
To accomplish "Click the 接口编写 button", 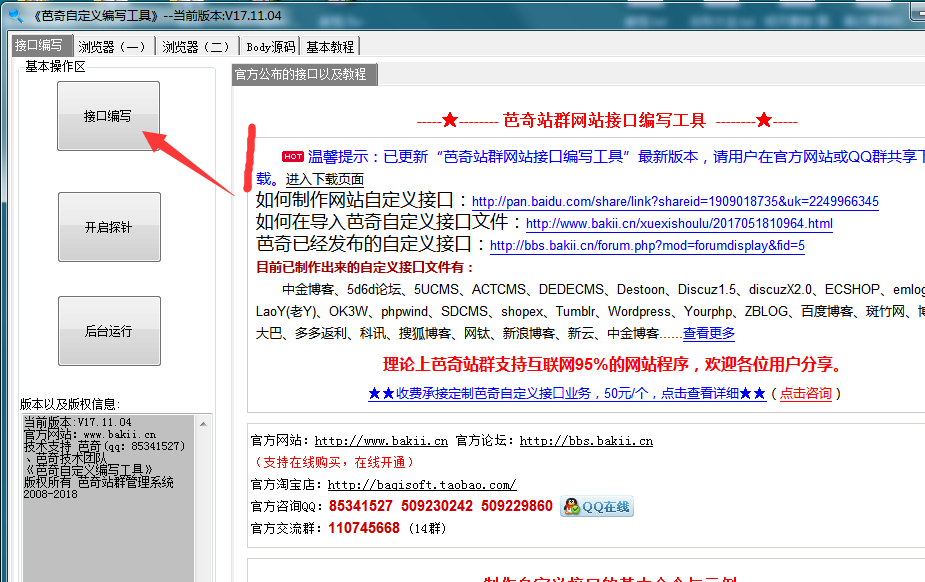I will [x=108, y=116].
